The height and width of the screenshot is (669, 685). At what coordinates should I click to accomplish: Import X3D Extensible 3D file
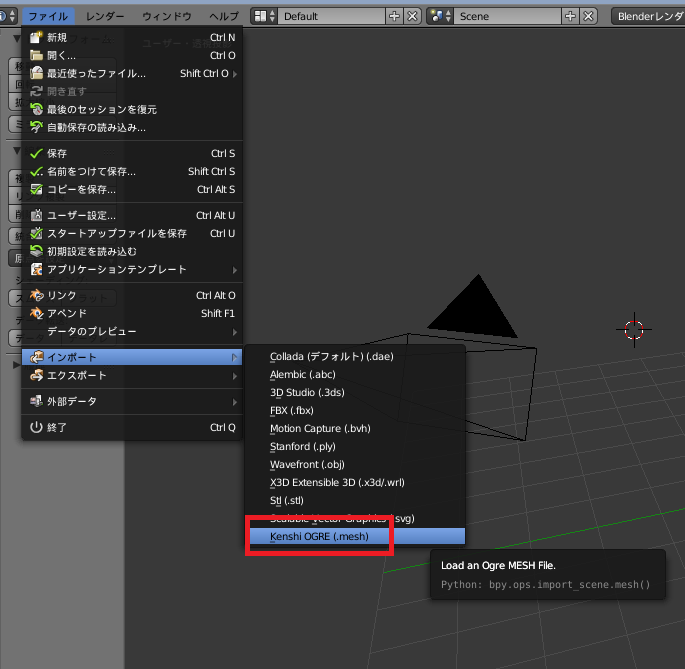[356, 482]
